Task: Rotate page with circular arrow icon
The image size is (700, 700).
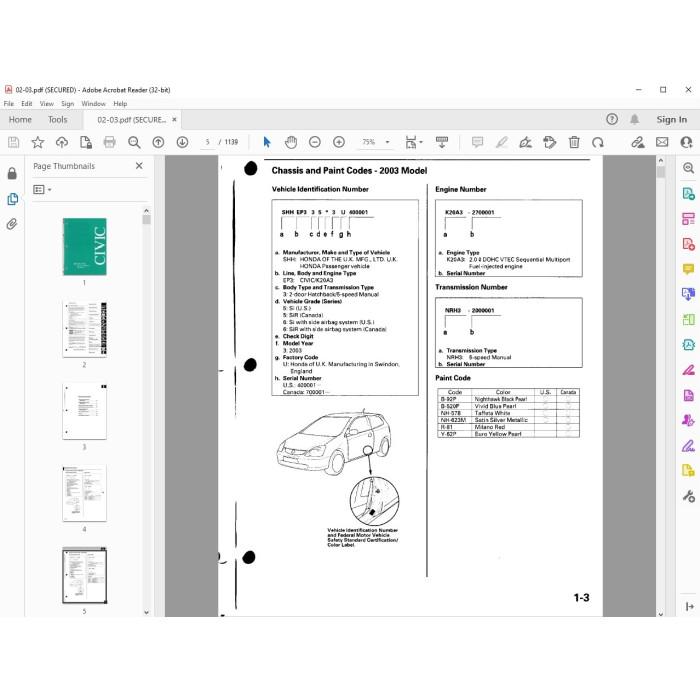Action: tap(598, 142)
